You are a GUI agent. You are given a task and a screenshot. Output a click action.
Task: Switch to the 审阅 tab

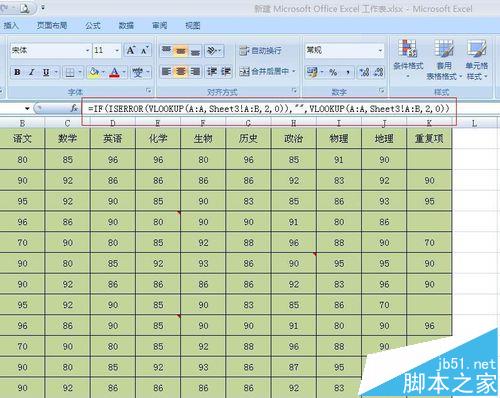tap(159, 26)
